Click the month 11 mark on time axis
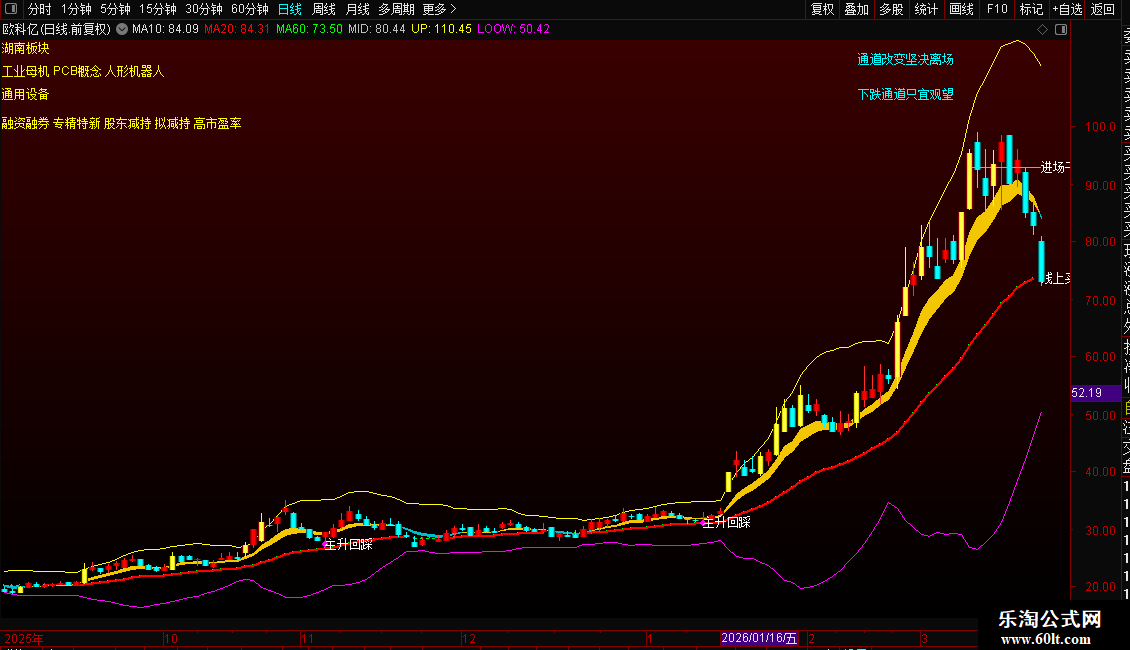The image size is (1130, 650). click(x=308, y=638)
